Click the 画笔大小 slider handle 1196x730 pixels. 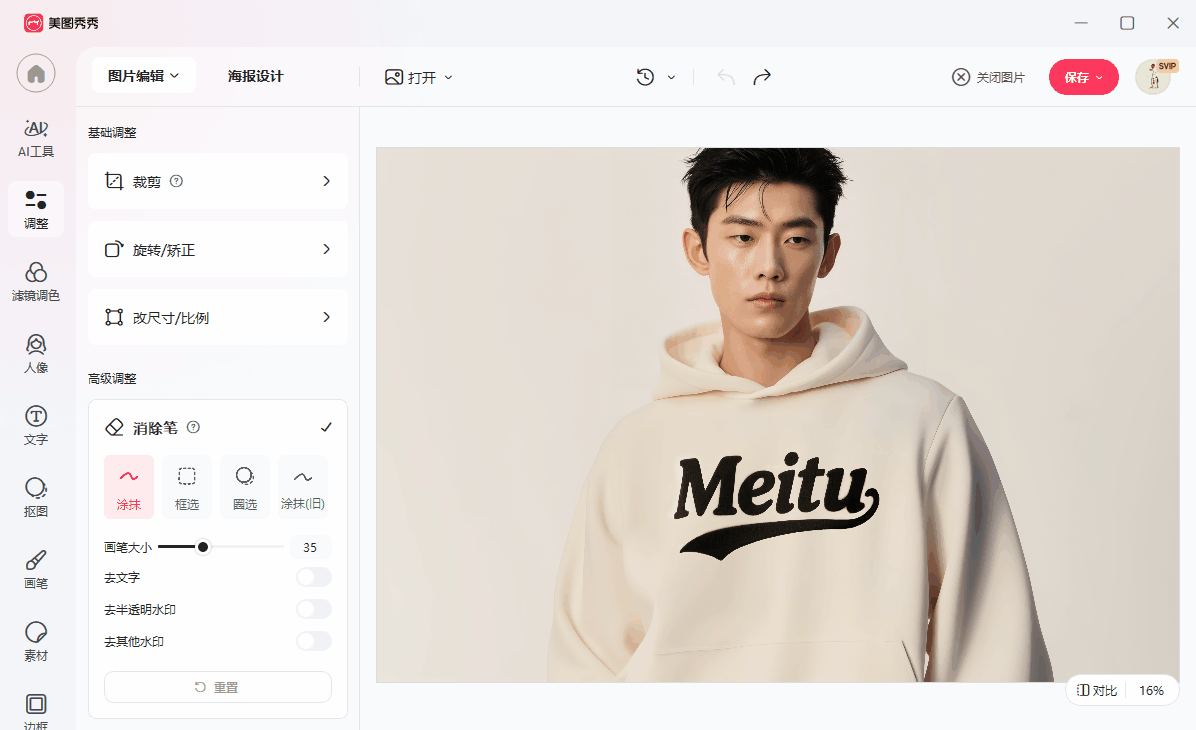[x=203, y=547]
